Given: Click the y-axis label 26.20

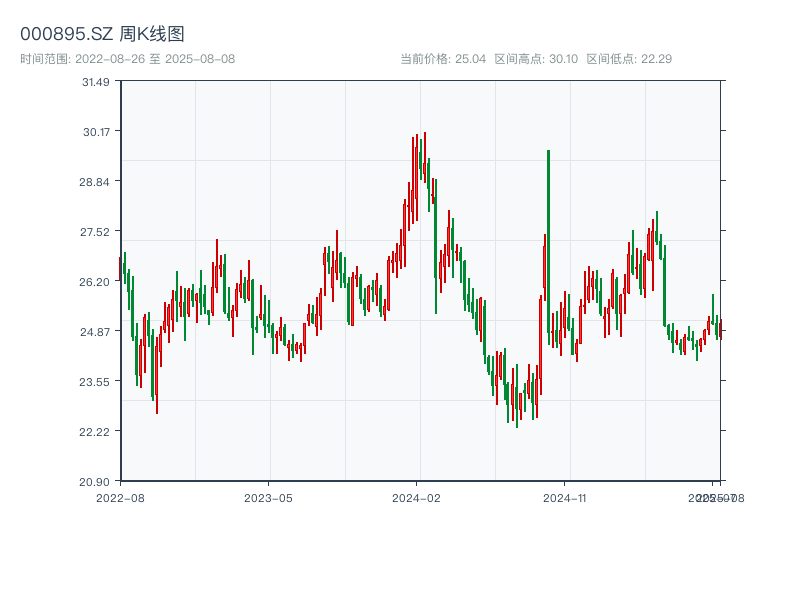Looking at the screenshot, I should coord(94,282).
